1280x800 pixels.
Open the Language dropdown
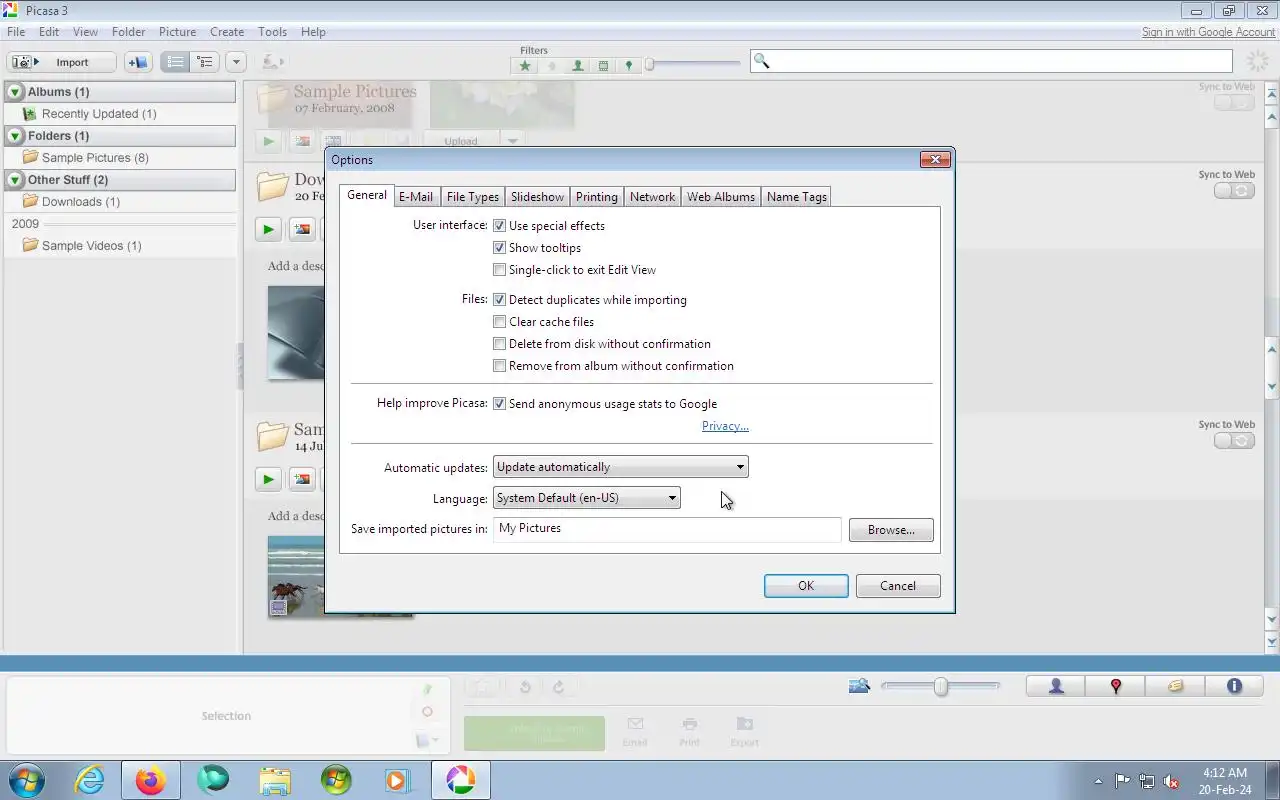tap(586, 498)
